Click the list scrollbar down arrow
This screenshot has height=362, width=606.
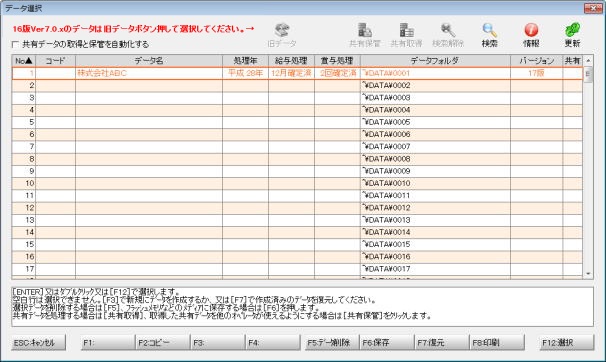(588, 274)
